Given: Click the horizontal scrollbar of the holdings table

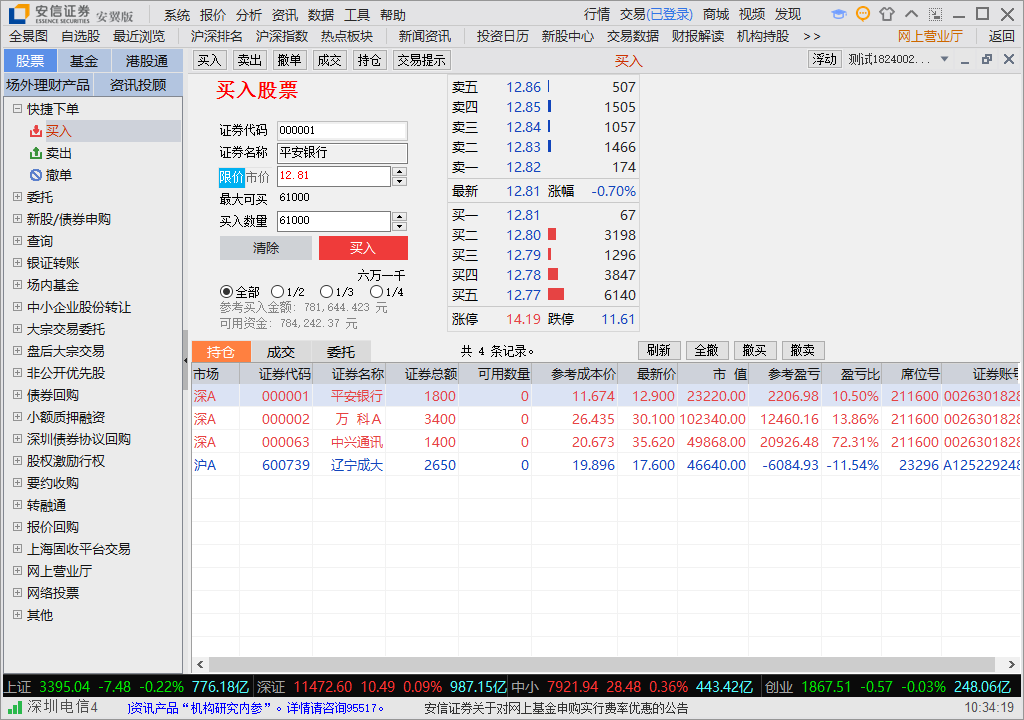Looking at the screenshot, I should click(x=601, y=664).
